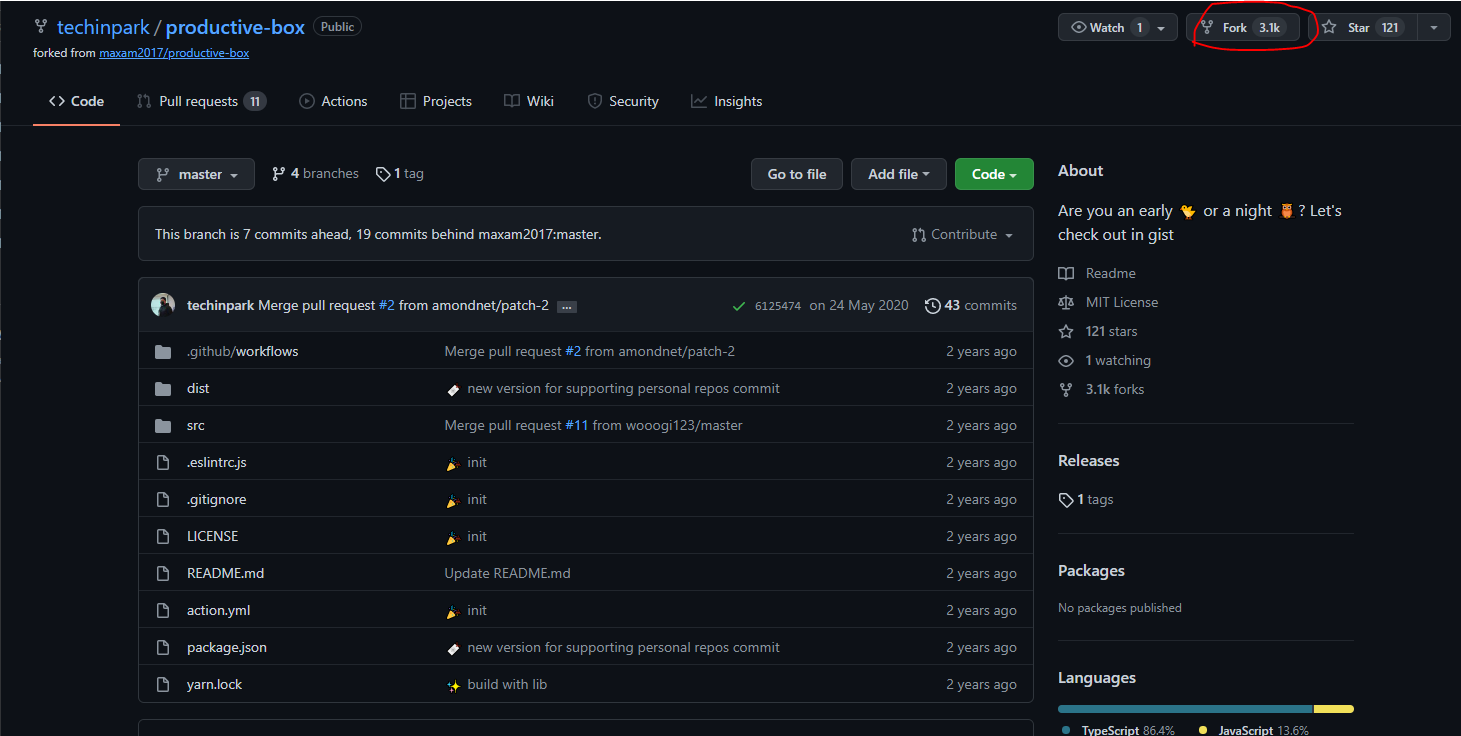Image resolution: width=1461 pixels, height=736 pixels.
Task: Click the green check status icon
Action: pyautogui.click(x=739, y=306)
